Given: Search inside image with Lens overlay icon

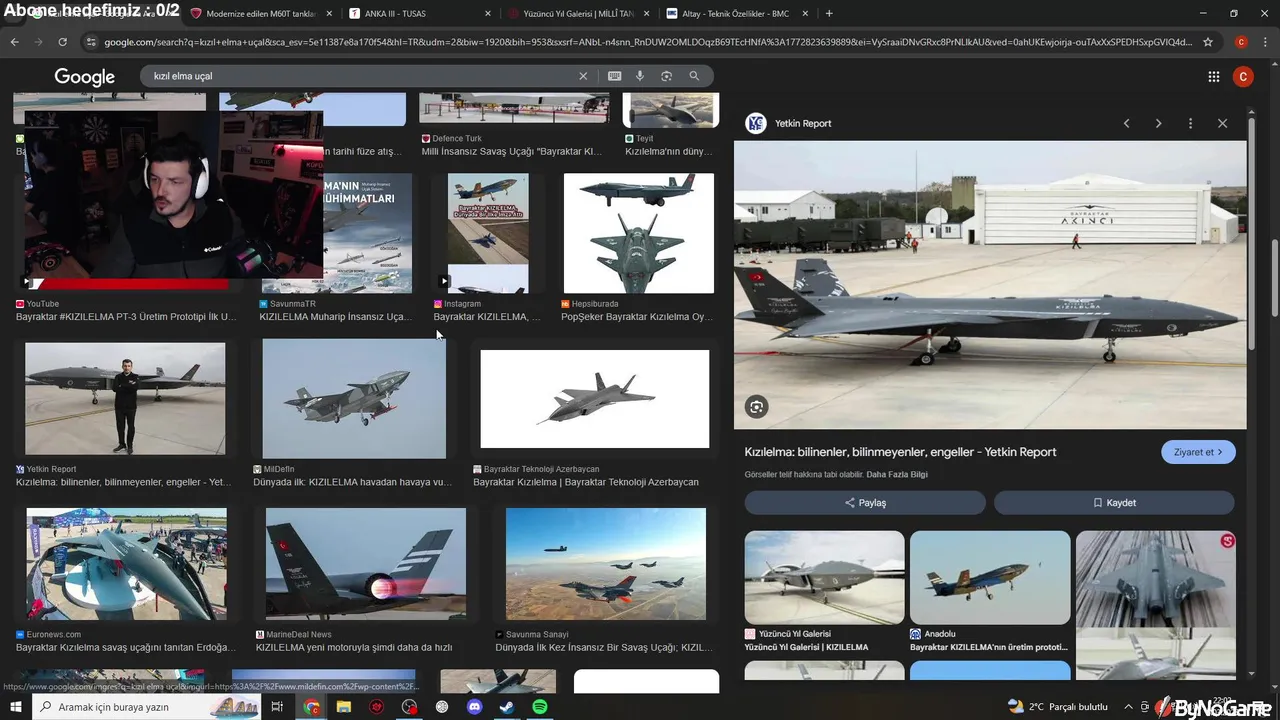Looking at the screenshot, I should (x=756, y=406).
